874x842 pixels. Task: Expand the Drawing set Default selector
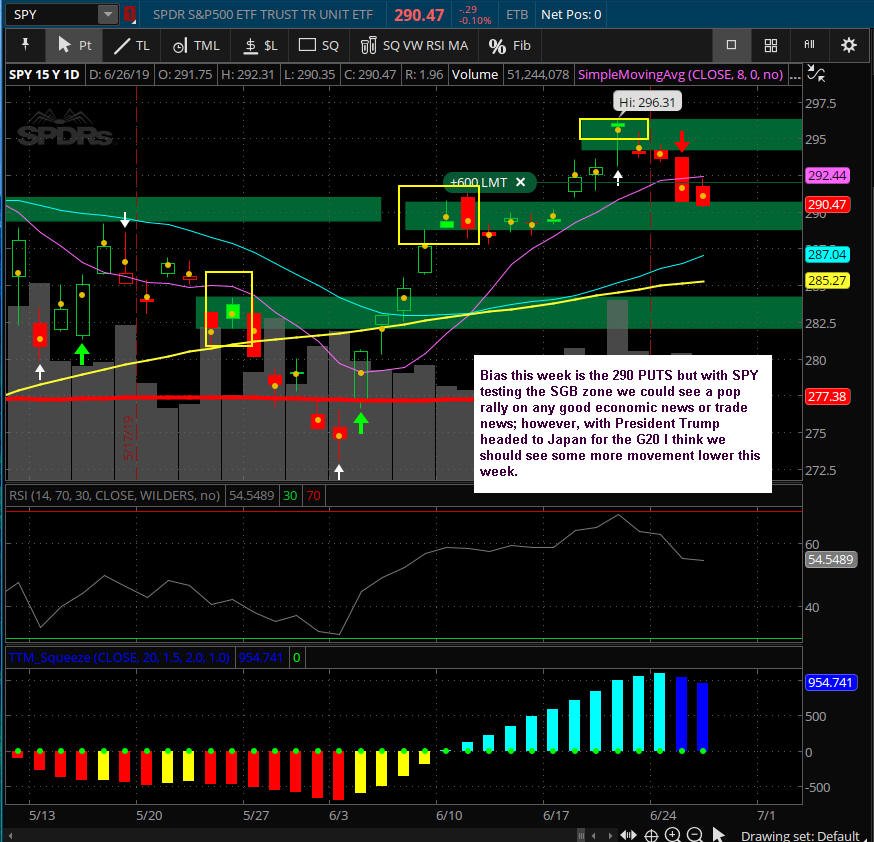[800, 835]
